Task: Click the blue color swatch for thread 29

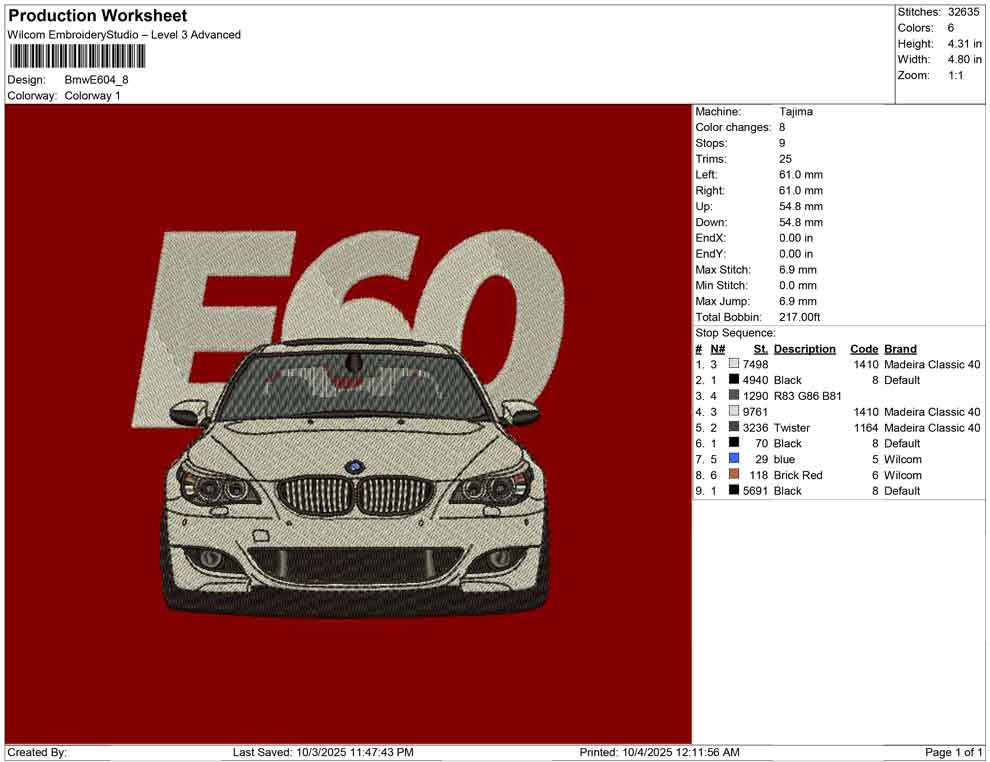Action: pyautogui.click(x=734, y=459)
